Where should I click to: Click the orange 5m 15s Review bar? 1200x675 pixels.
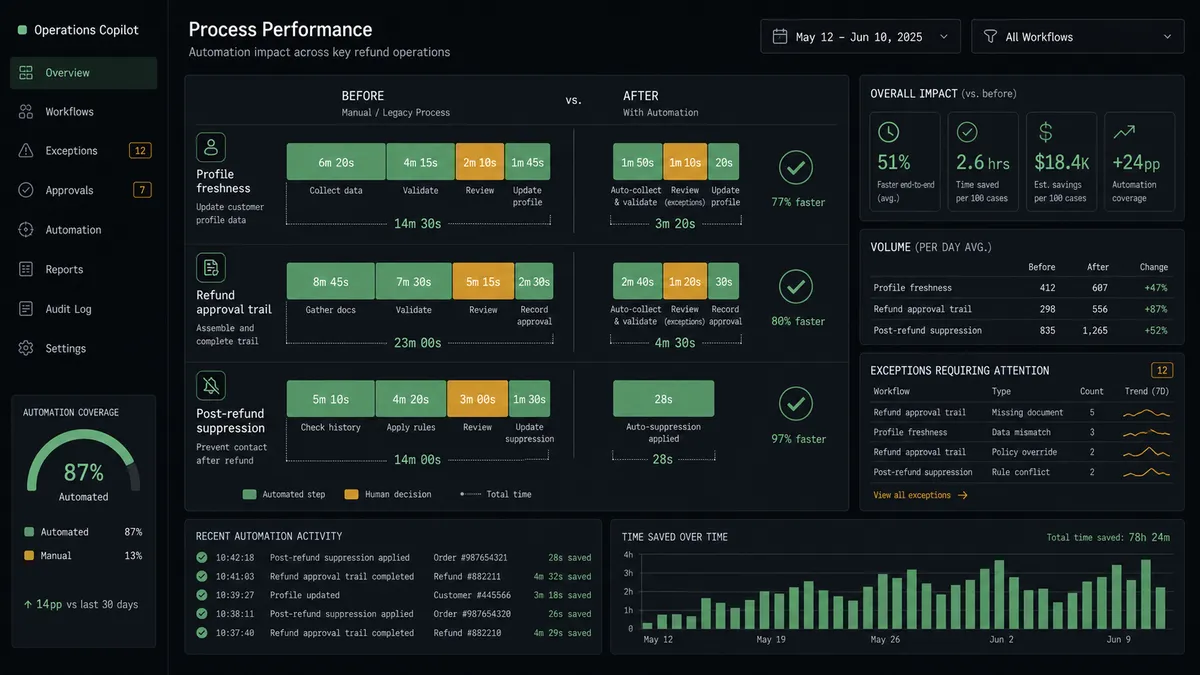[x=483, y=282]
